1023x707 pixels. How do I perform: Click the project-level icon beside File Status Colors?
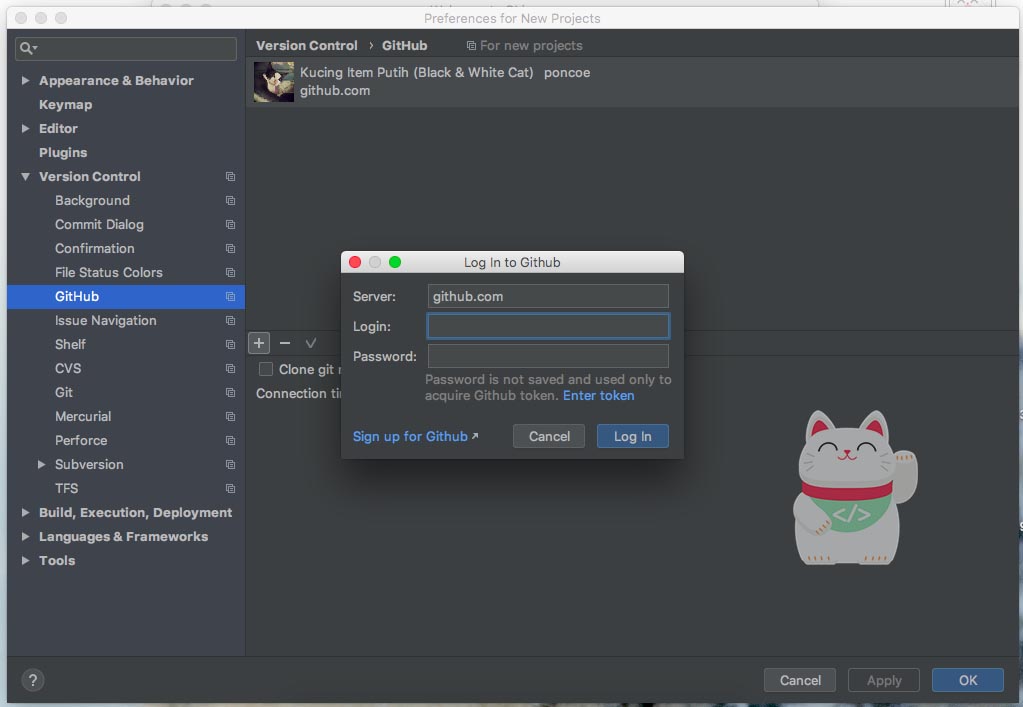click(x=230, y=273)
